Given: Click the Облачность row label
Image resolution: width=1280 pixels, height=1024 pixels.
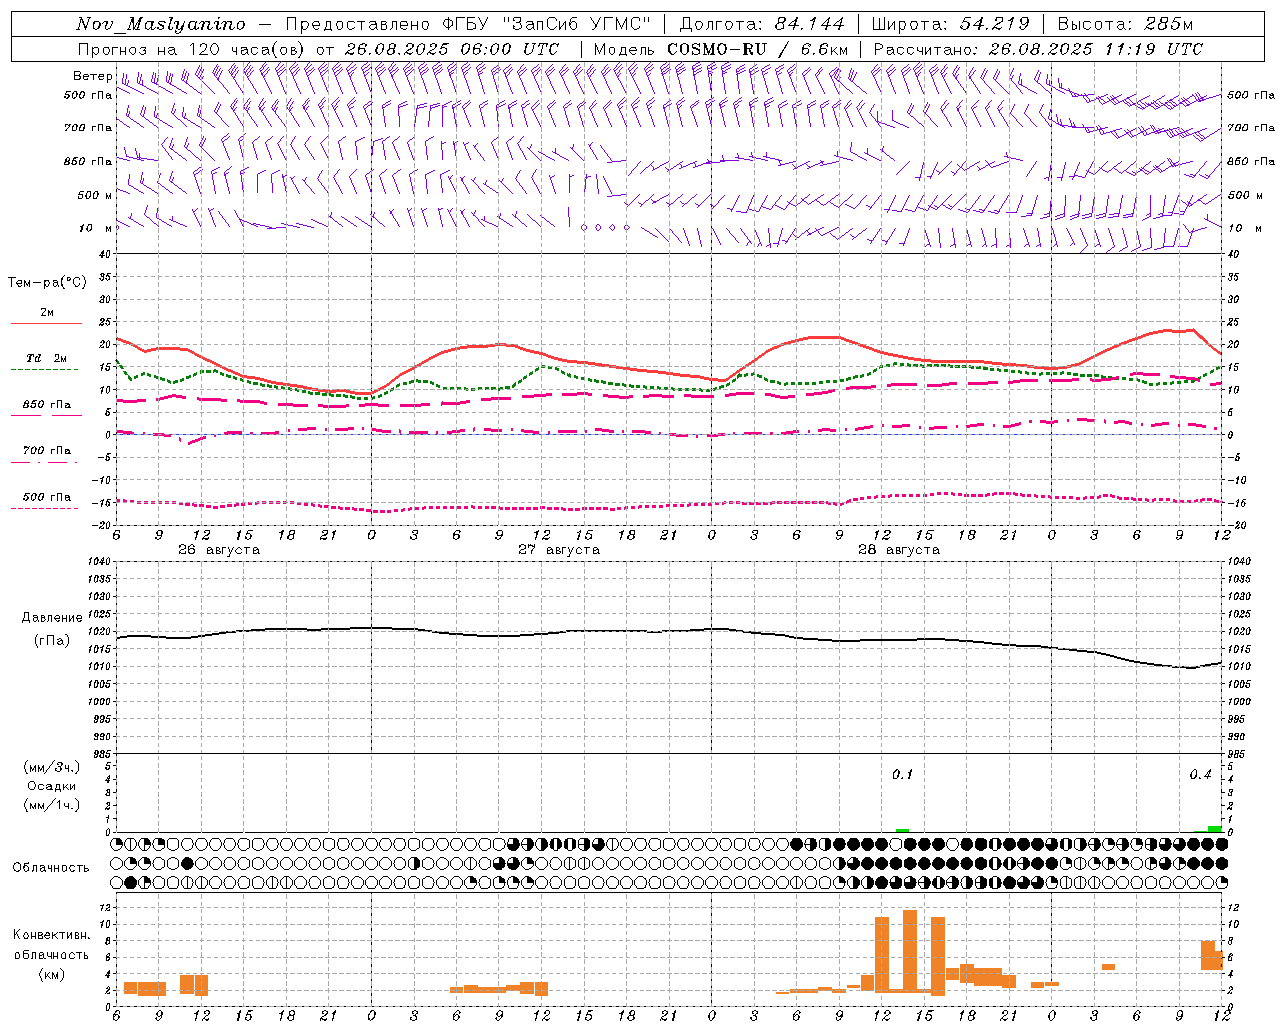Looking at the screenshot, I should point(51,868).
